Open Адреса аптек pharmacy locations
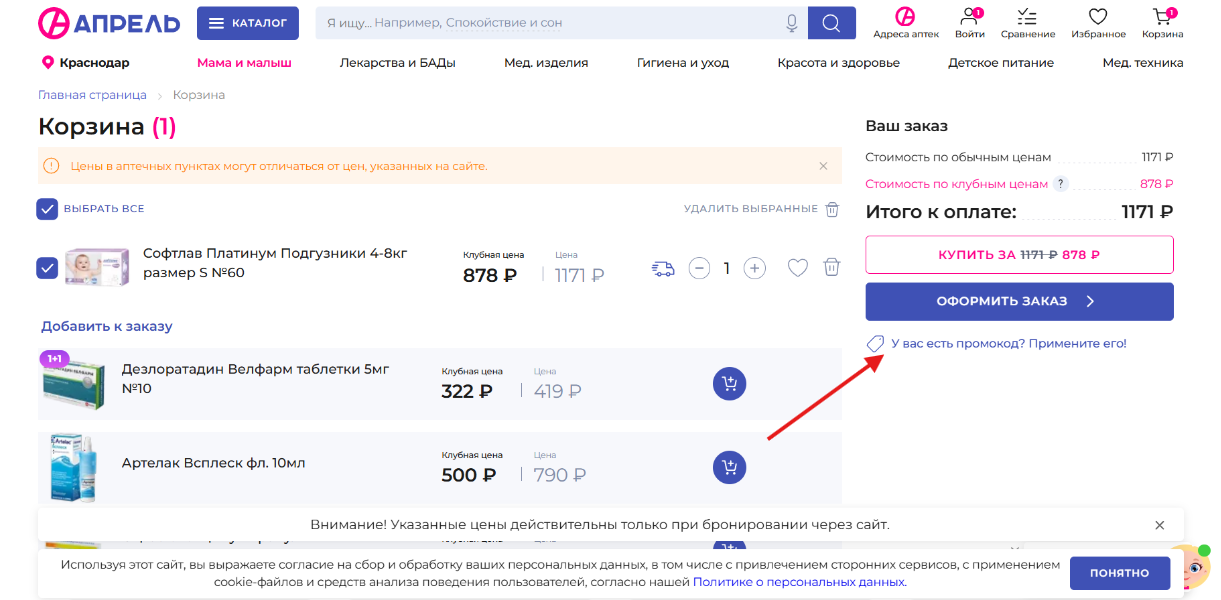Image resolution: width=1221 pixels, height=600 pixels. pos(906,23)
